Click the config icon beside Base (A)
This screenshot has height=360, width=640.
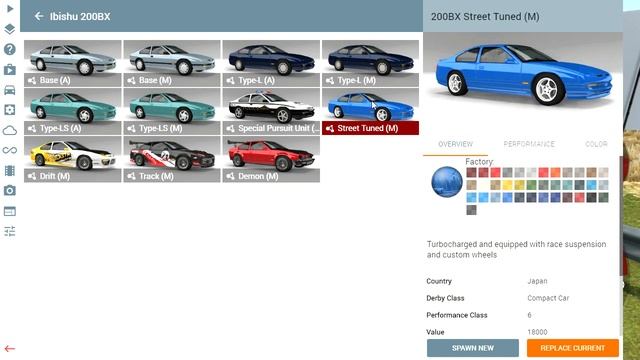point(32,80)
